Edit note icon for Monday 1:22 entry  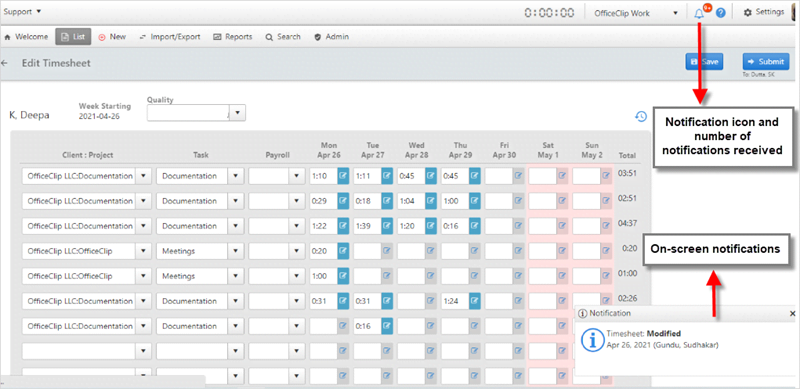coord(343,226)
